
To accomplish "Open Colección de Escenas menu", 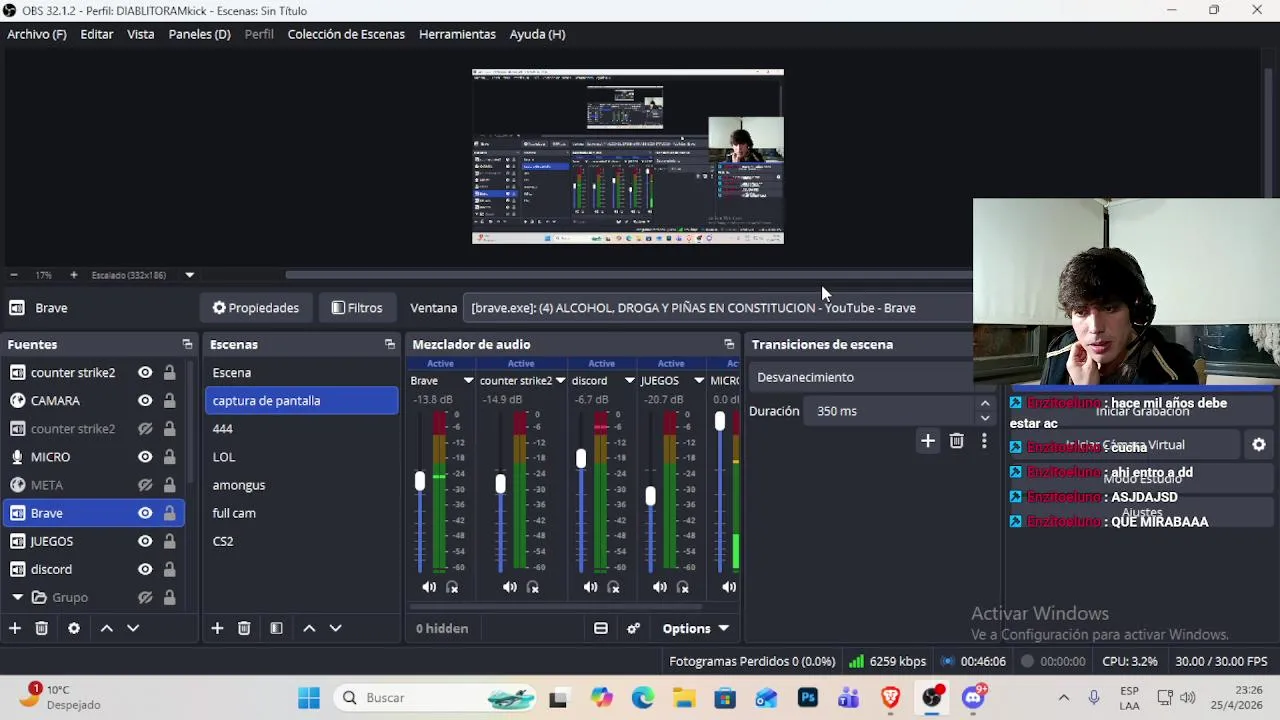I will [x=346, y=34].
